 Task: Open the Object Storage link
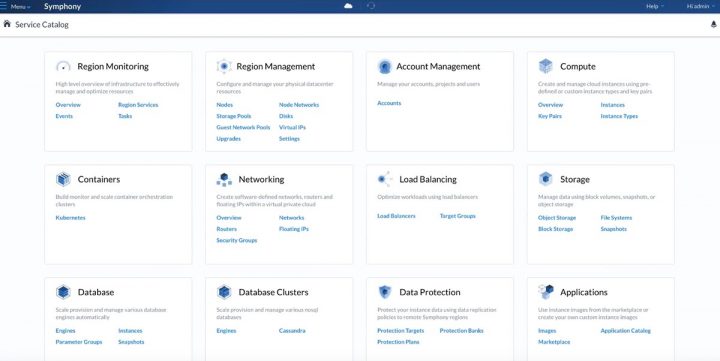pos(557,218)
